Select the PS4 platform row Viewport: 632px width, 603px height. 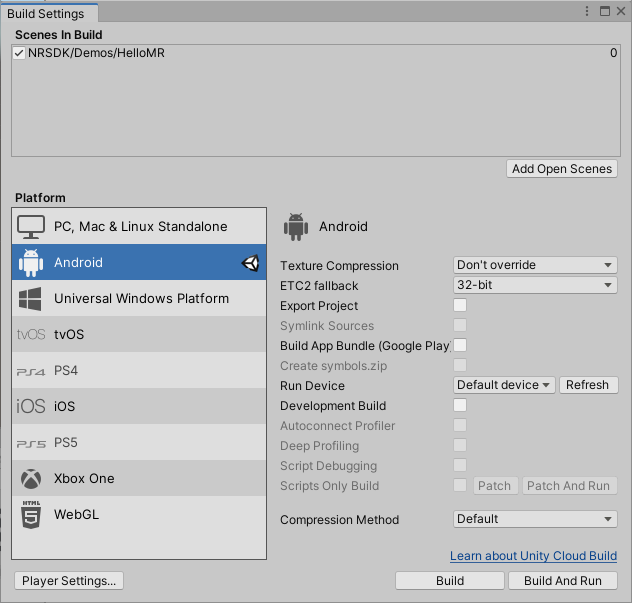coord(139,370)
